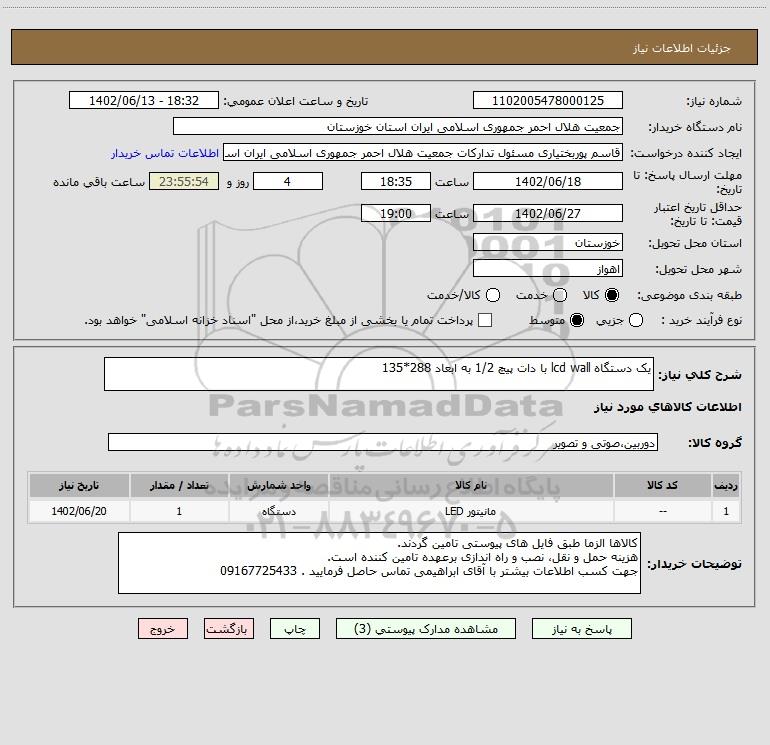Select the کالا radio button

pyautogui.click(x=612, y=295)
